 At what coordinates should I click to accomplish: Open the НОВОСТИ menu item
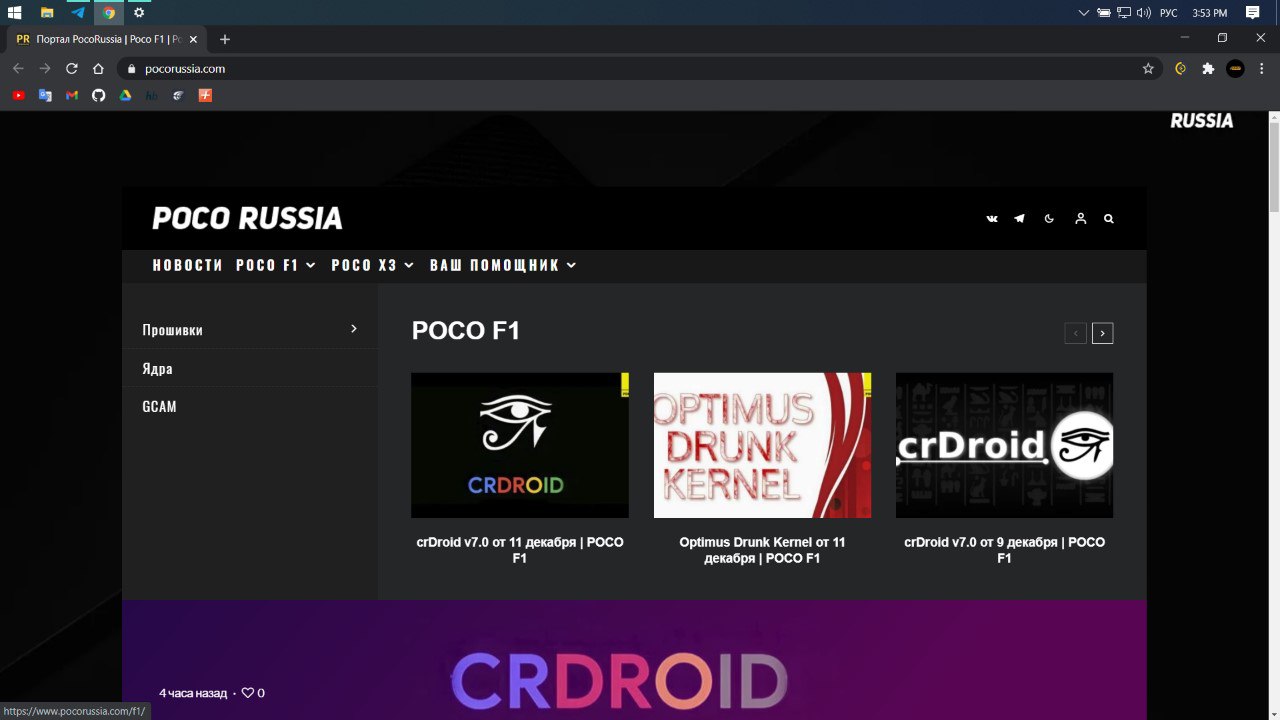(x=187, y=265)
